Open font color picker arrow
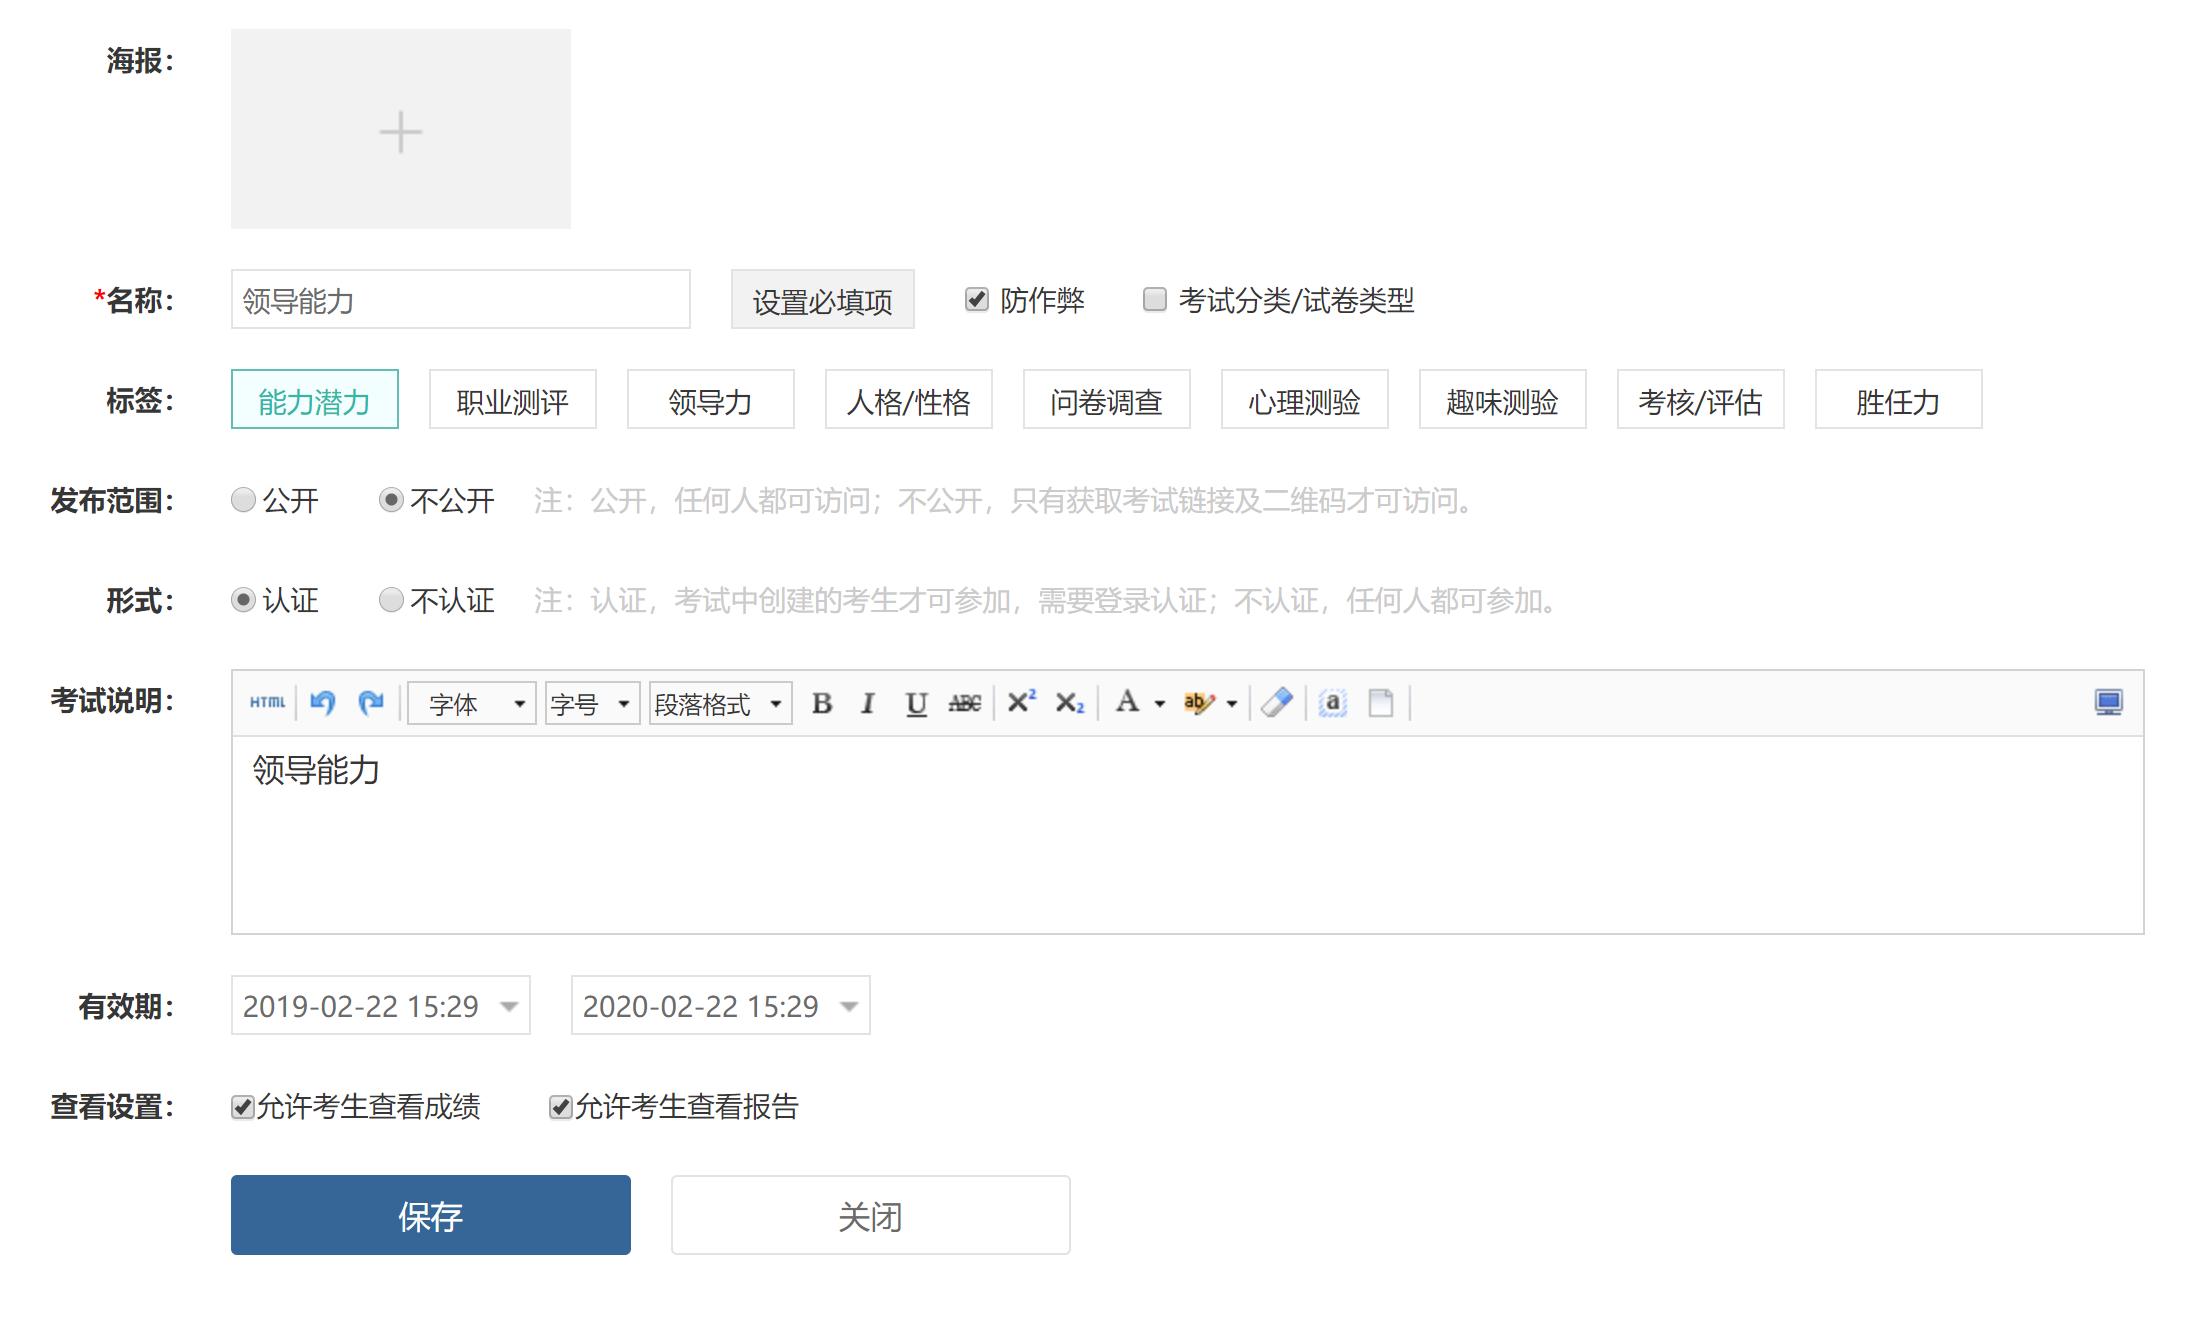The image size is (2199, 1332). (1160, 704)
